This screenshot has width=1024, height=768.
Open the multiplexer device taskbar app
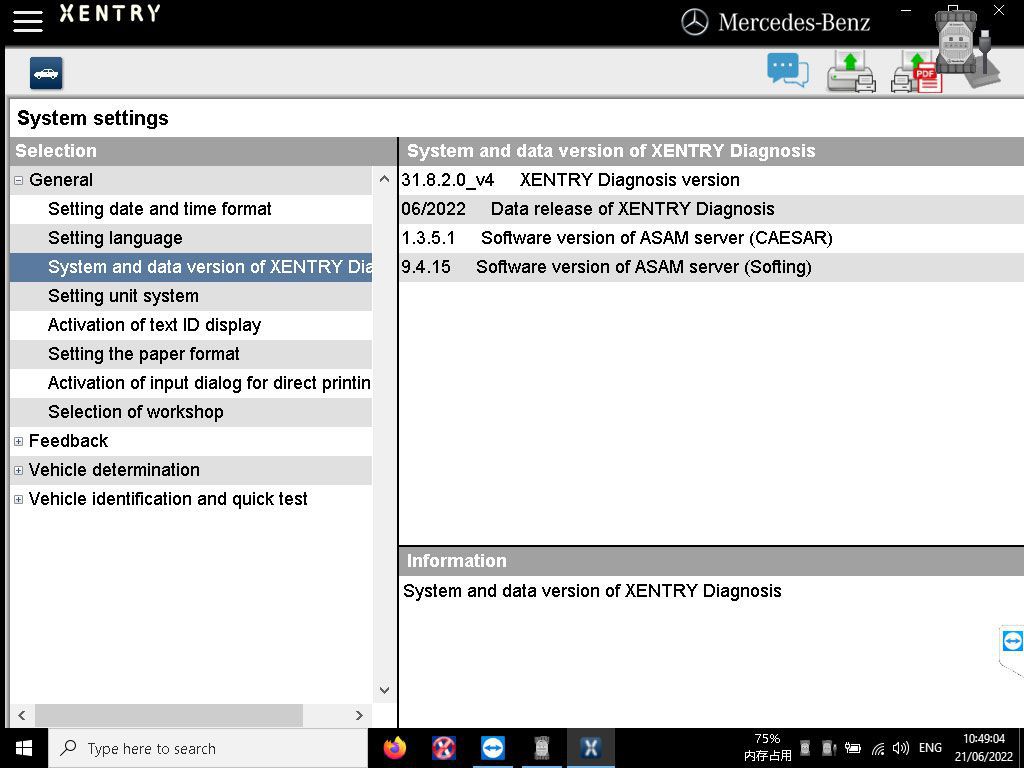click(541, 748)
